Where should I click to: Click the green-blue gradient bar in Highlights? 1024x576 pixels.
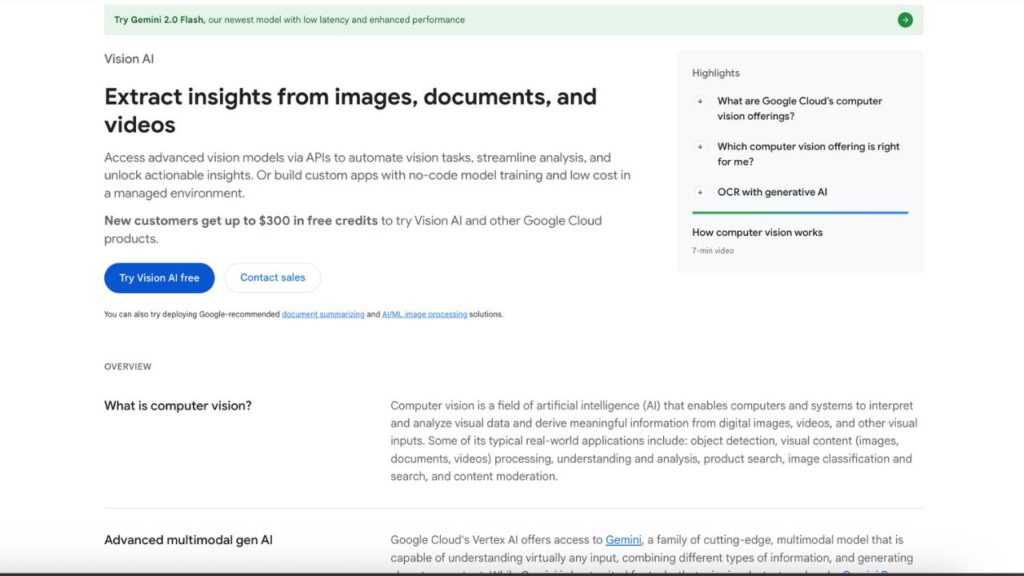pyautogui.click(x=799, y=212)
